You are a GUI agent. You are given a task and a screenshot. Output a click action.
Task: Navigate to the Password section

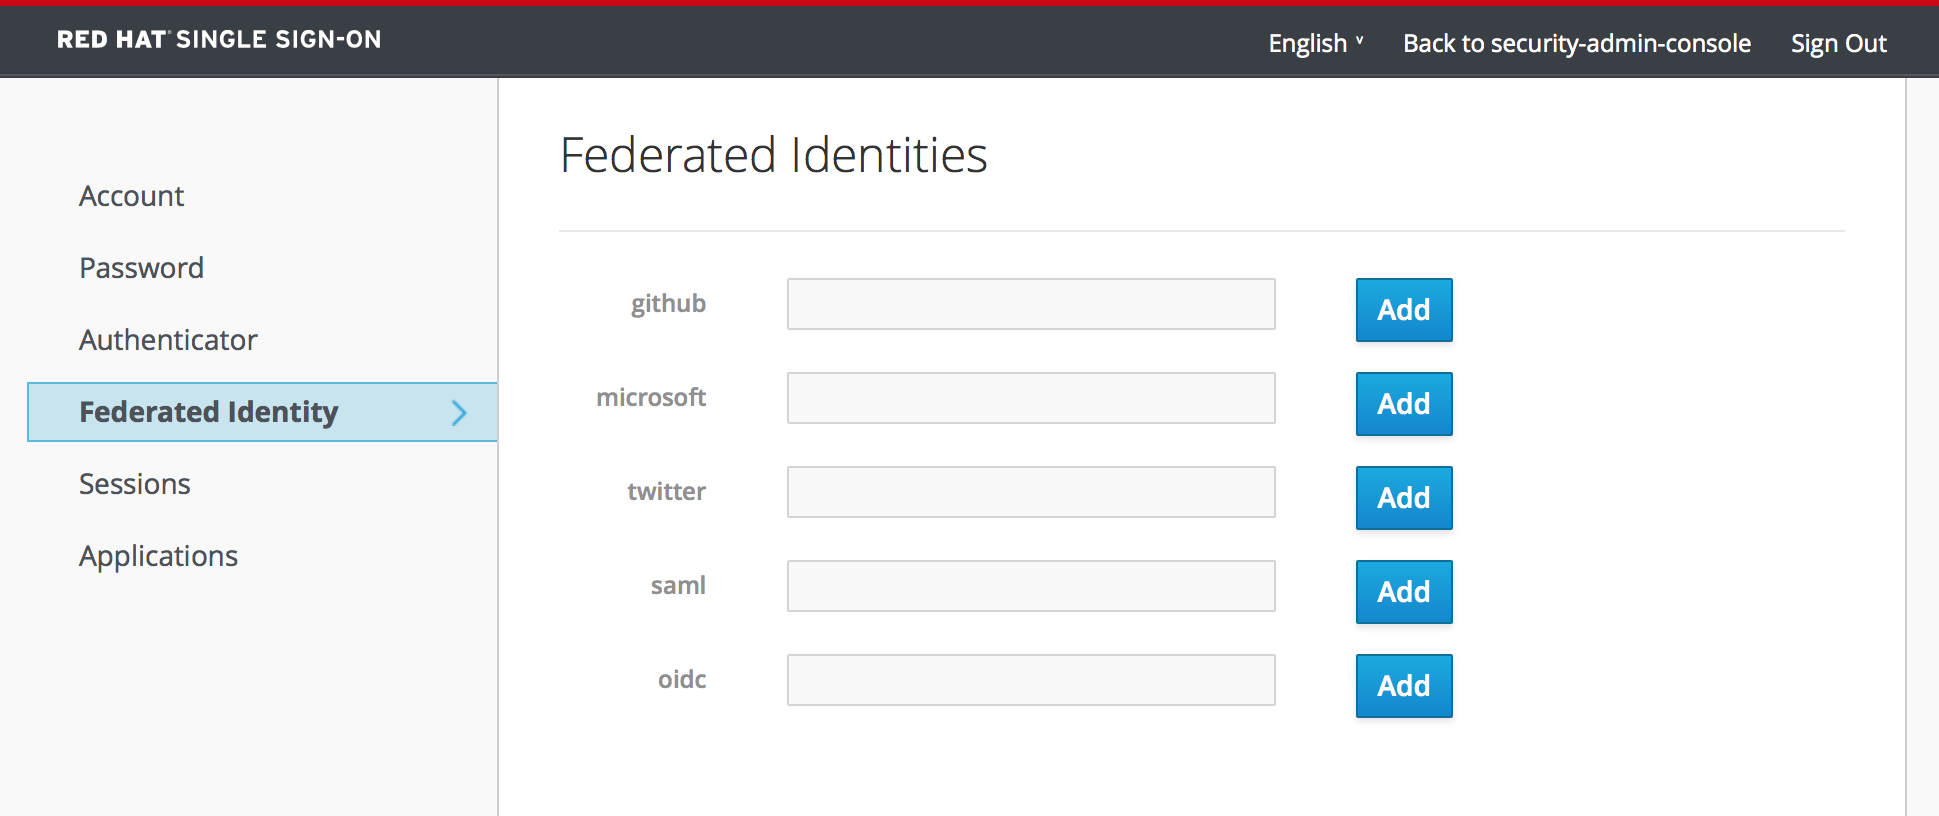141,268
